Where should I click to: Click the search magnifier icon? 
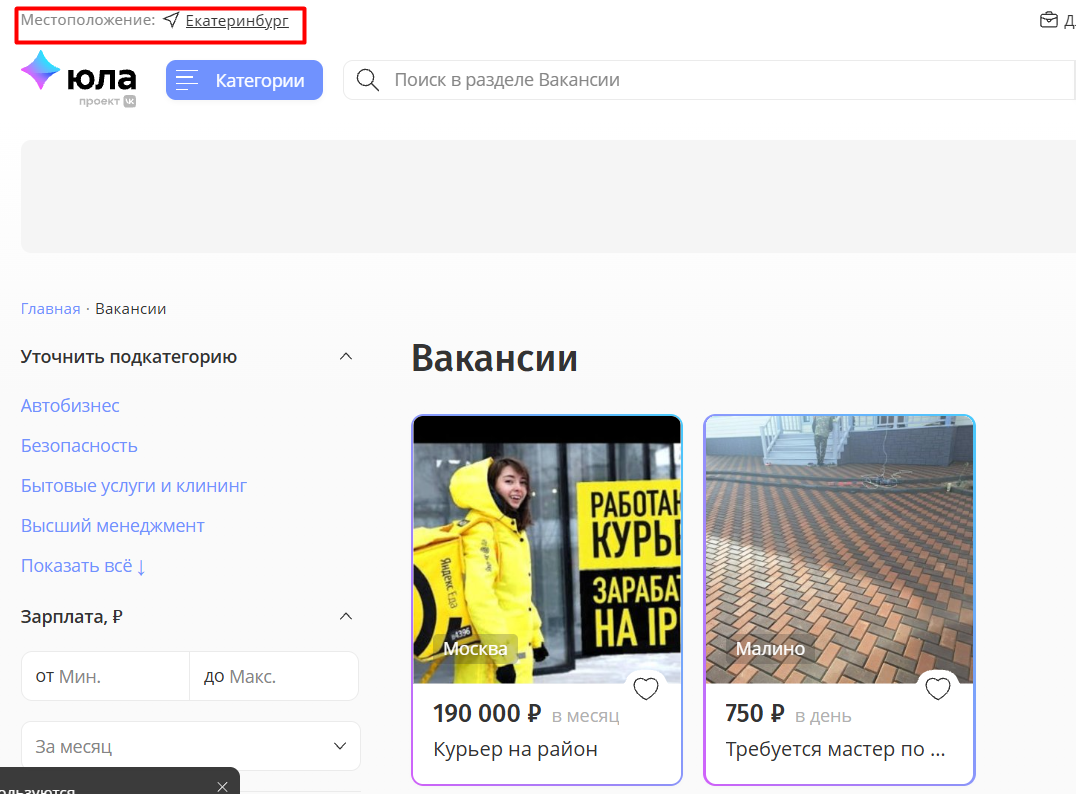pos(368,81)
